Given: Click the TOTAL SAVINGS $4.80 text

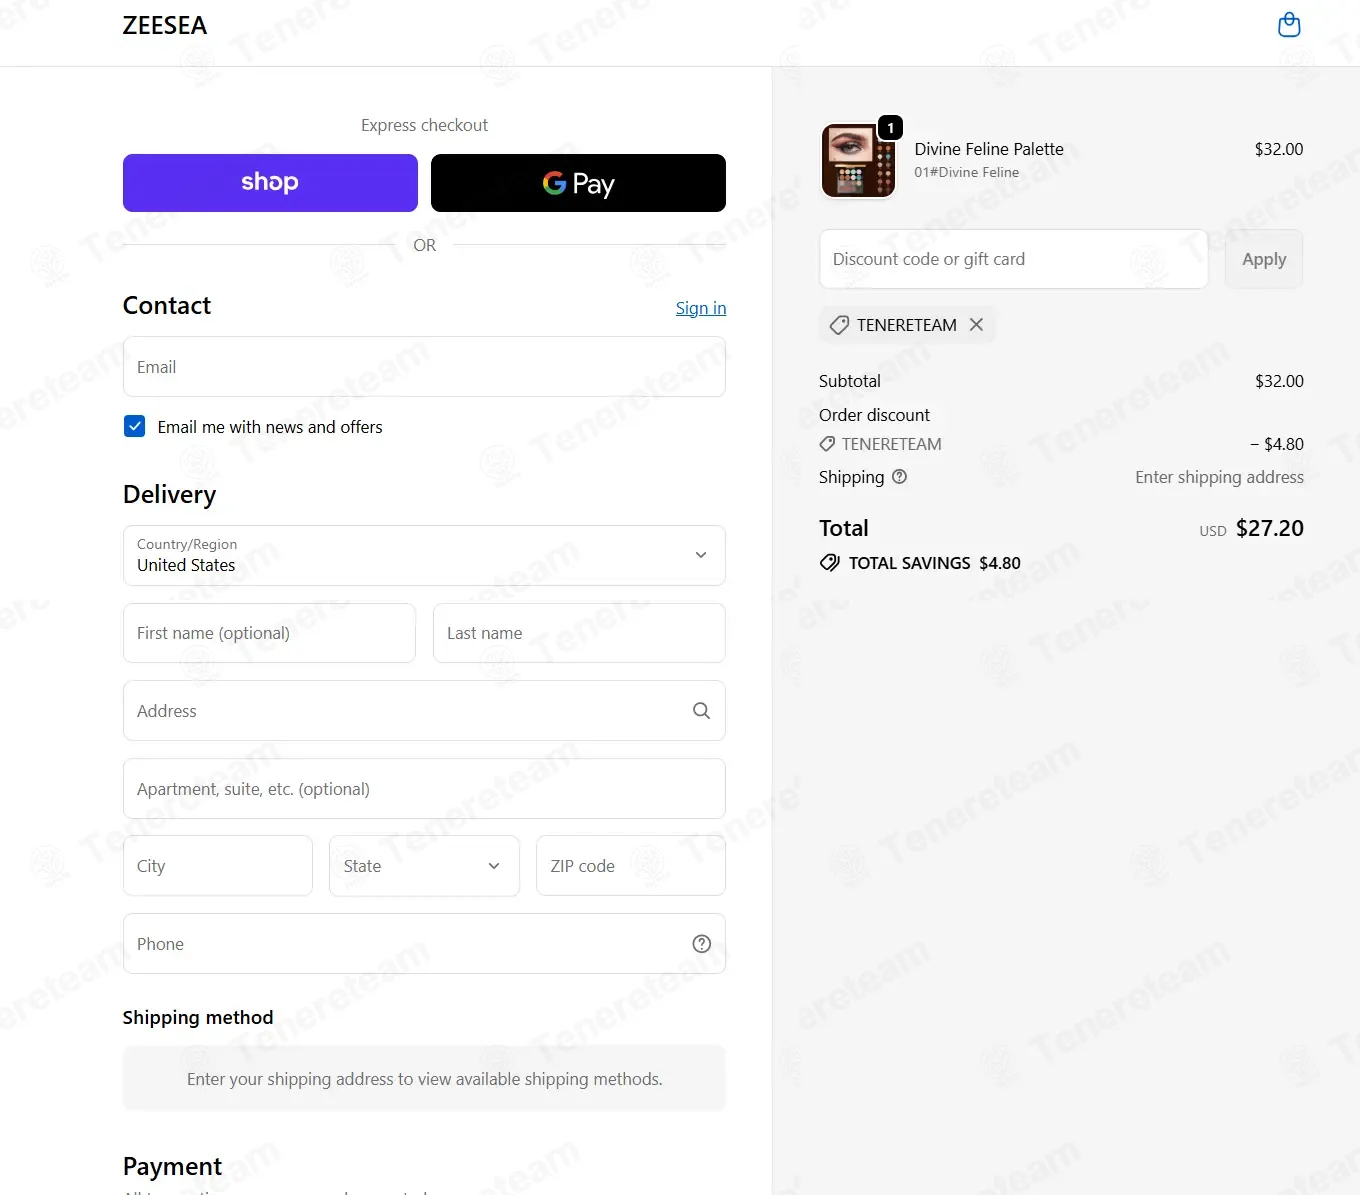Looking at the screenshot, I should click(934, 563).
